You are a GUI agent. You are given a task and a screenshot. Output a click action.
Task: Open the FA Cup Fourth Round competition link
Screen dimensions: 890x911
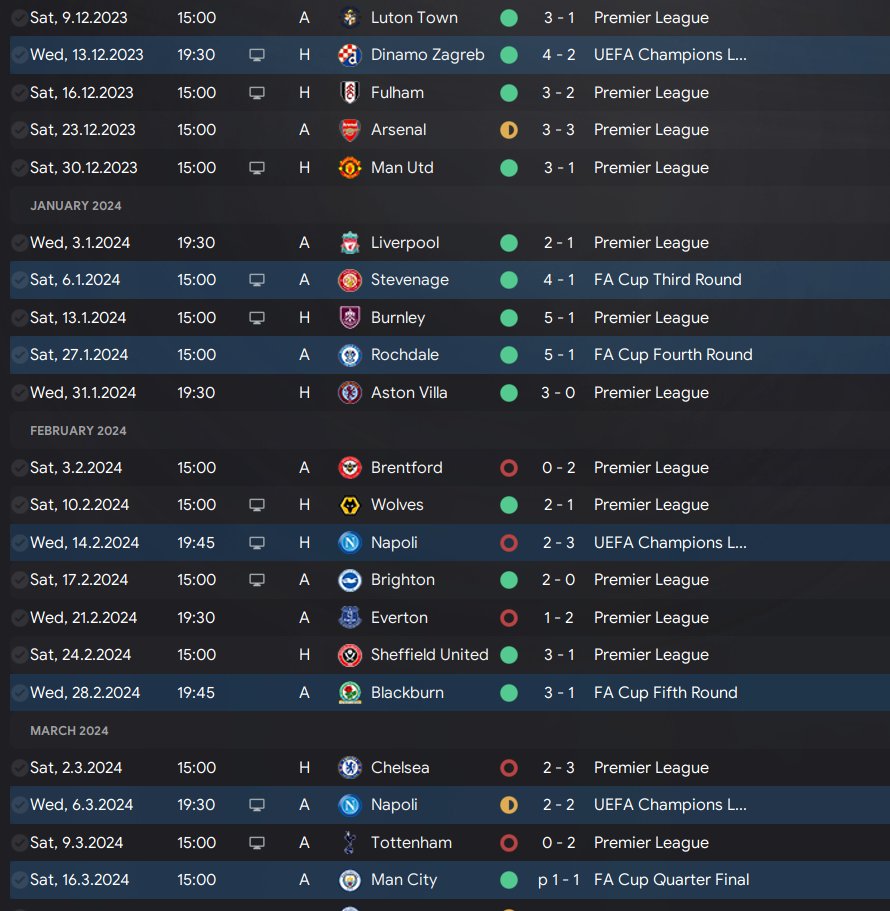tap(672, 355)
